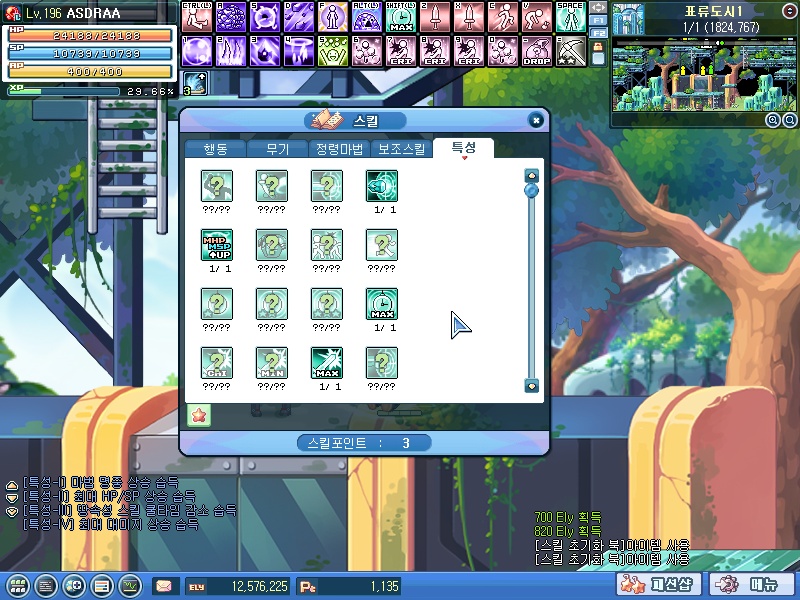
Task: Click the Lv.196 ASDRAA character name
Action: [73, 13]
